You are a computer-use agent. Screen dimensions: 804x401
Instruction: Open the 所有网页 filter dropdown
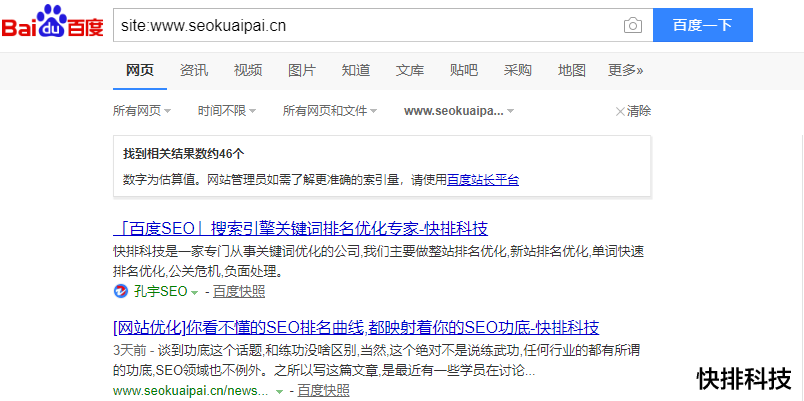(x=142, y=111)
